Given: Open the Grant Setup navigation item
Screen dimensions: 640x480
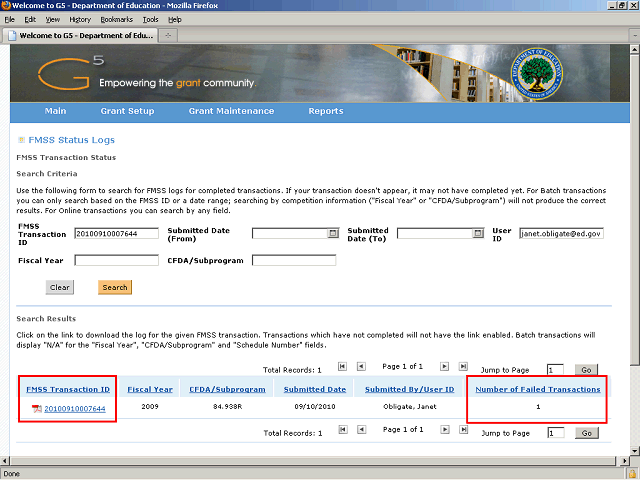Looking at the screenshot, I should (x=127, y=111).
